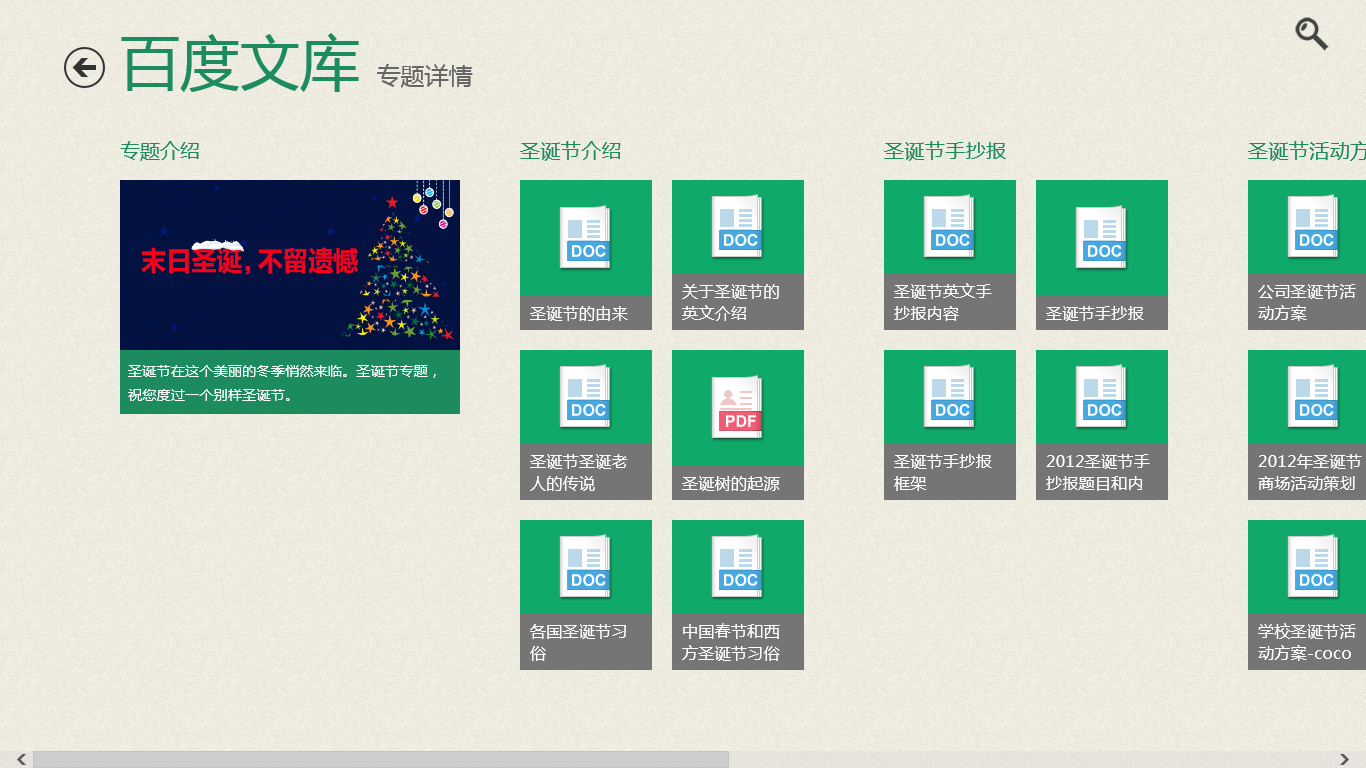Open DOC icon for 圣诞节手抄报

(x=1101, y=238)
